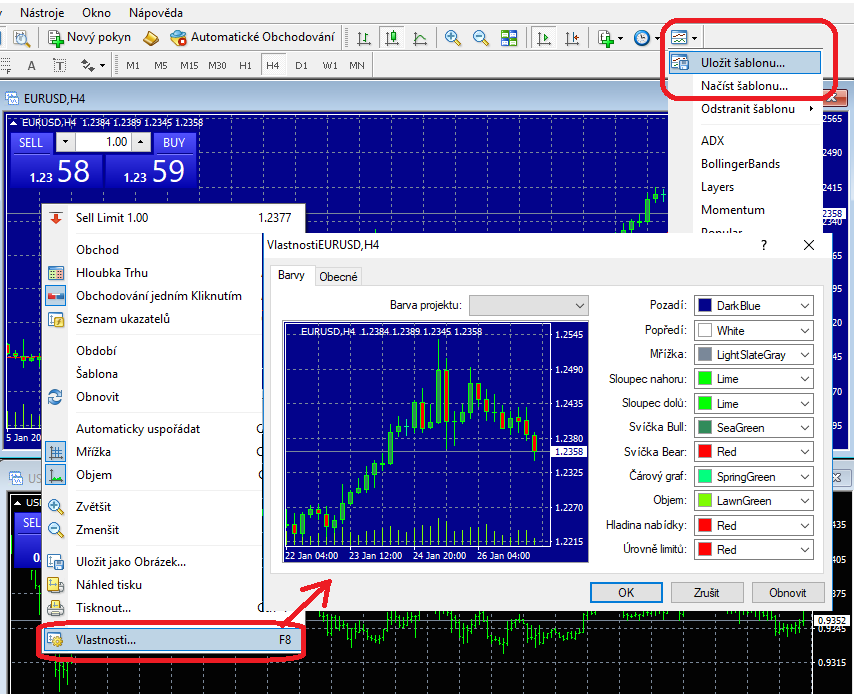Click the Seznam ukazatelů icon
This screenshot has height=694, width=854.
56,319
